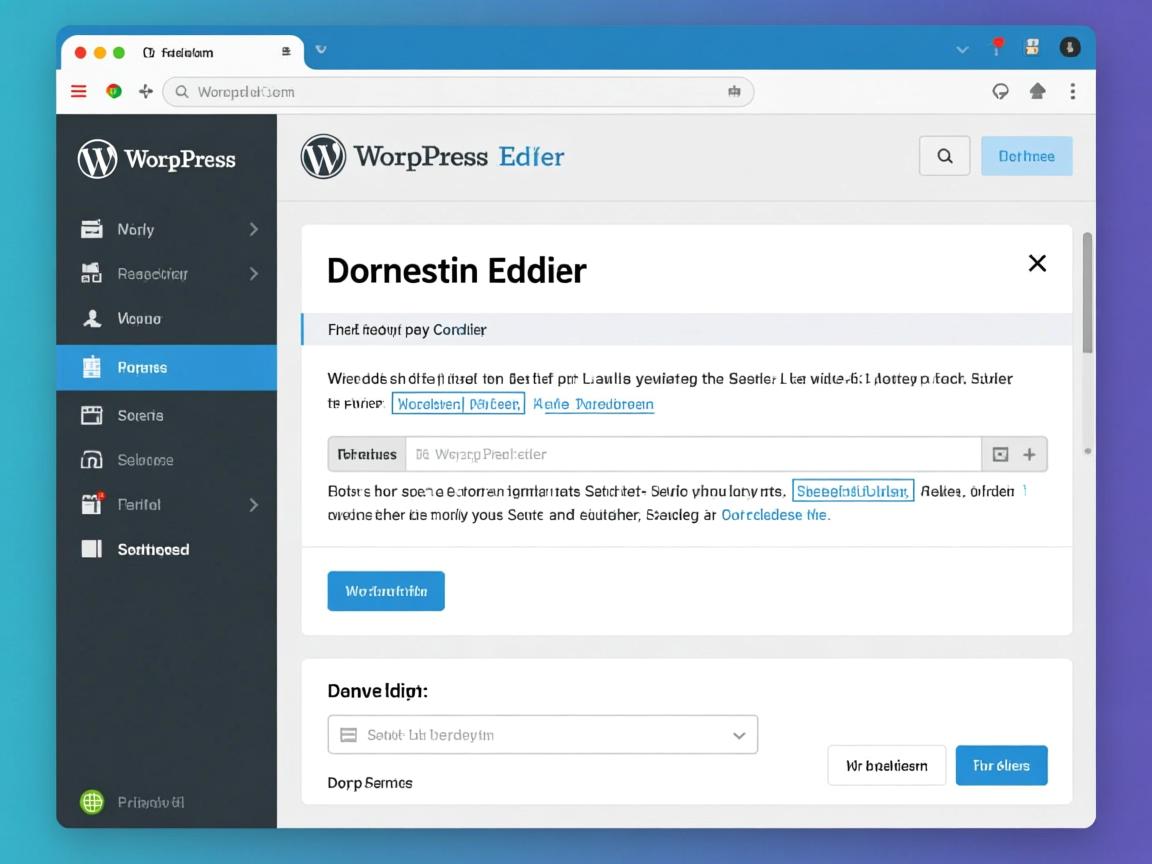Open the three-dot browser menu
Viewport: 1152px width, 864px height.
pyautogui.click(x=1073, y=91)
